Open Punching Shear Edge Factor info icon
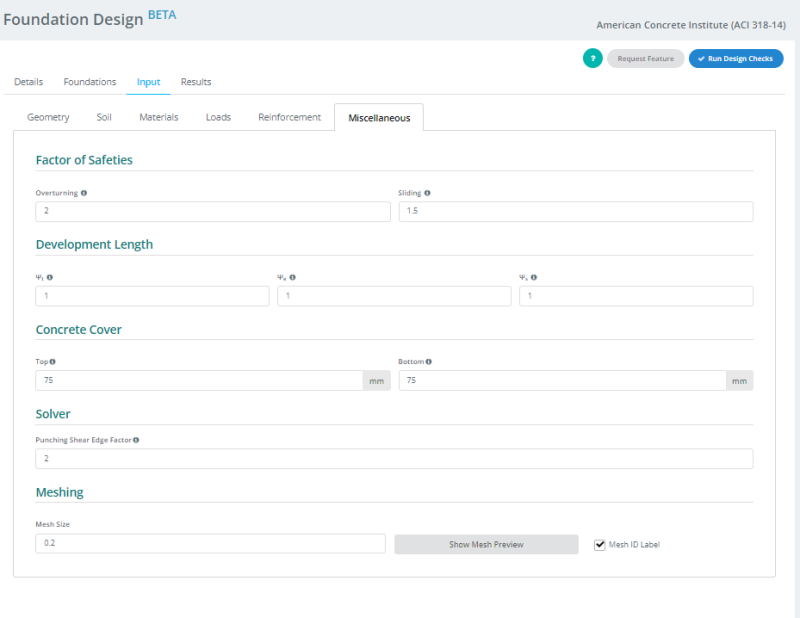Viewport: 800px width, 618px height. tap(136, 440)
